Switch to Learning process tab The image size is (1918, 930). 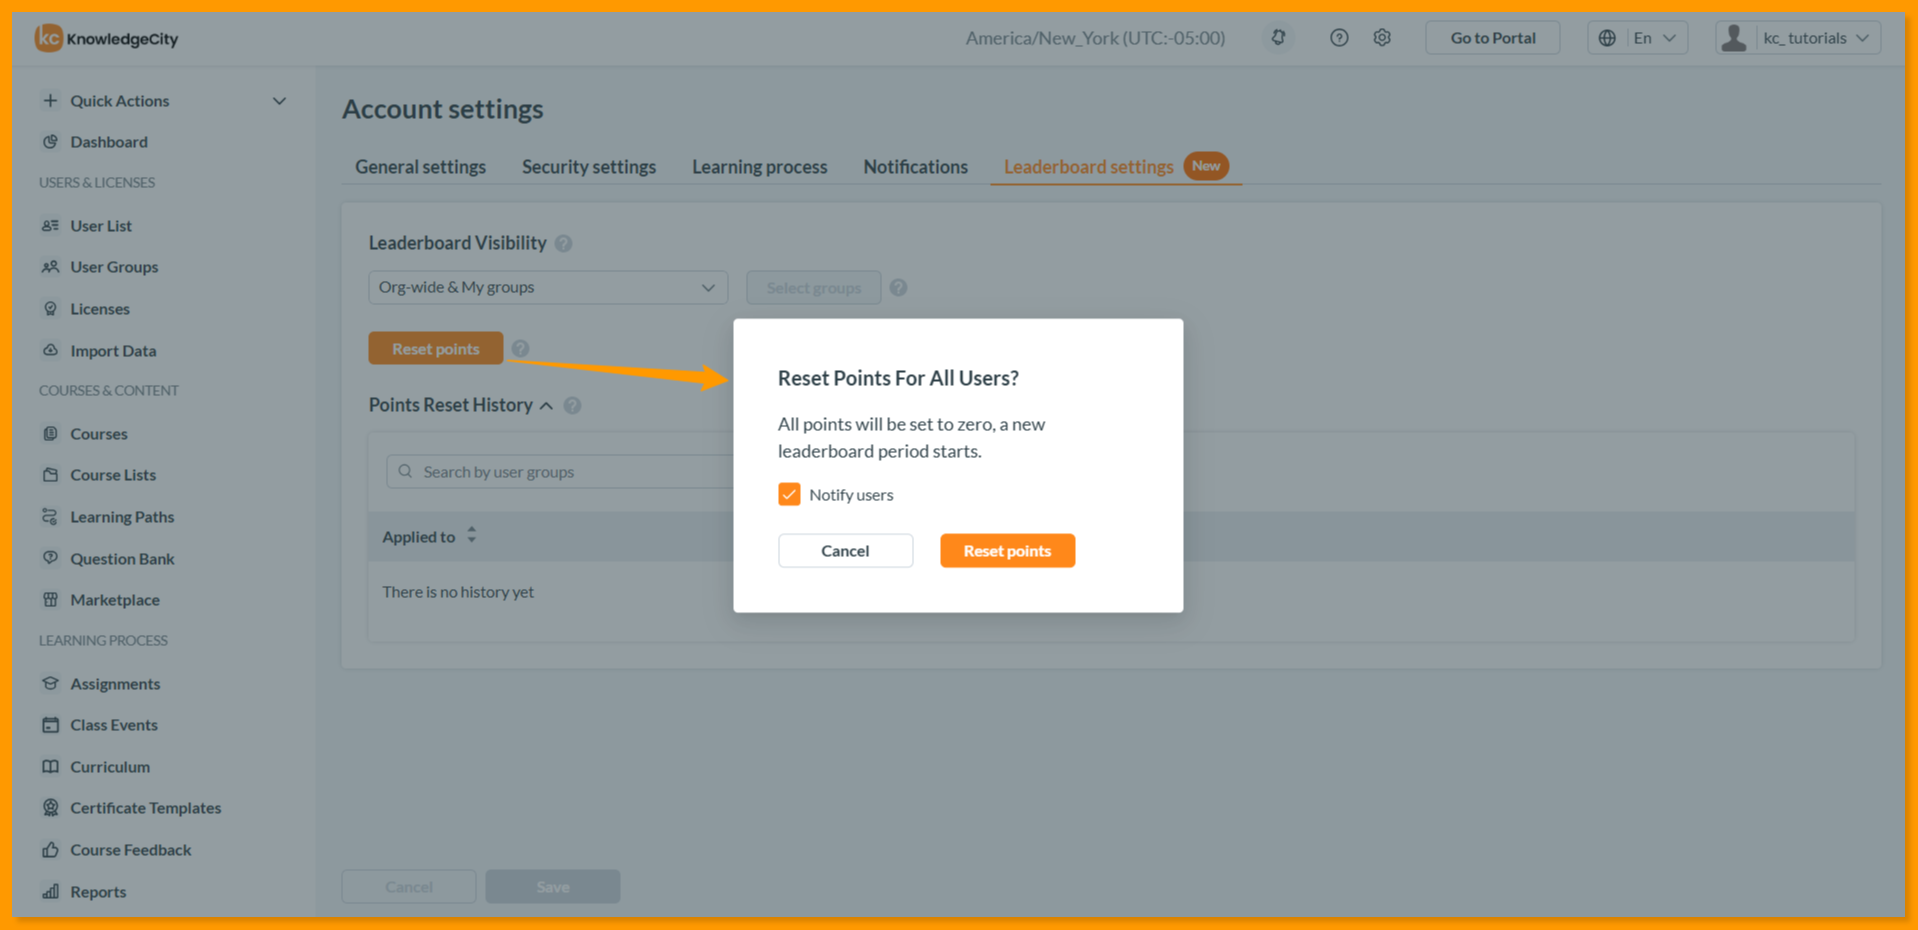coord(760,167)
